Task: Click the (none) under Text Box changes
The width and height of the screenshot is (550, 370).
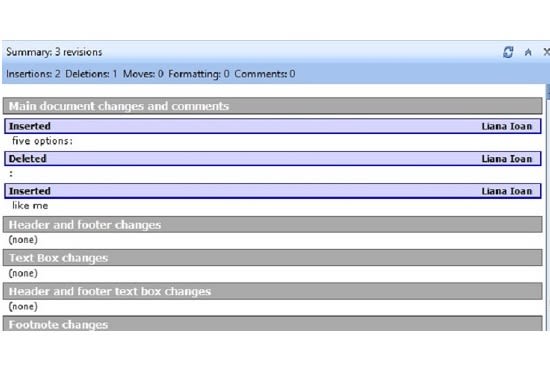Action: pos(23,273)
